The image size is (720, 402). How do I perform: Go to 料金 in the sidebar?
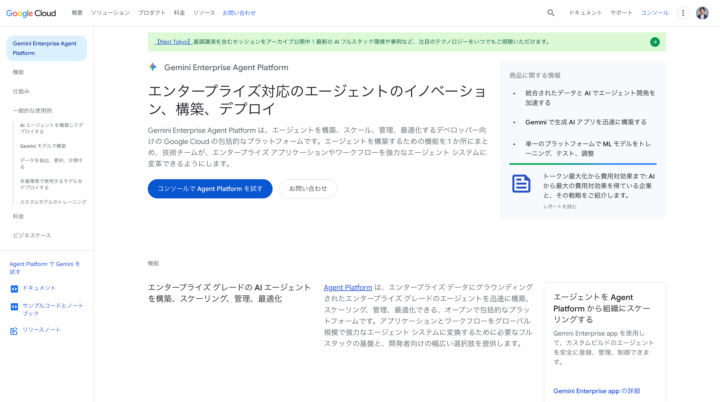pyautogui.click(x=18, y=216)
